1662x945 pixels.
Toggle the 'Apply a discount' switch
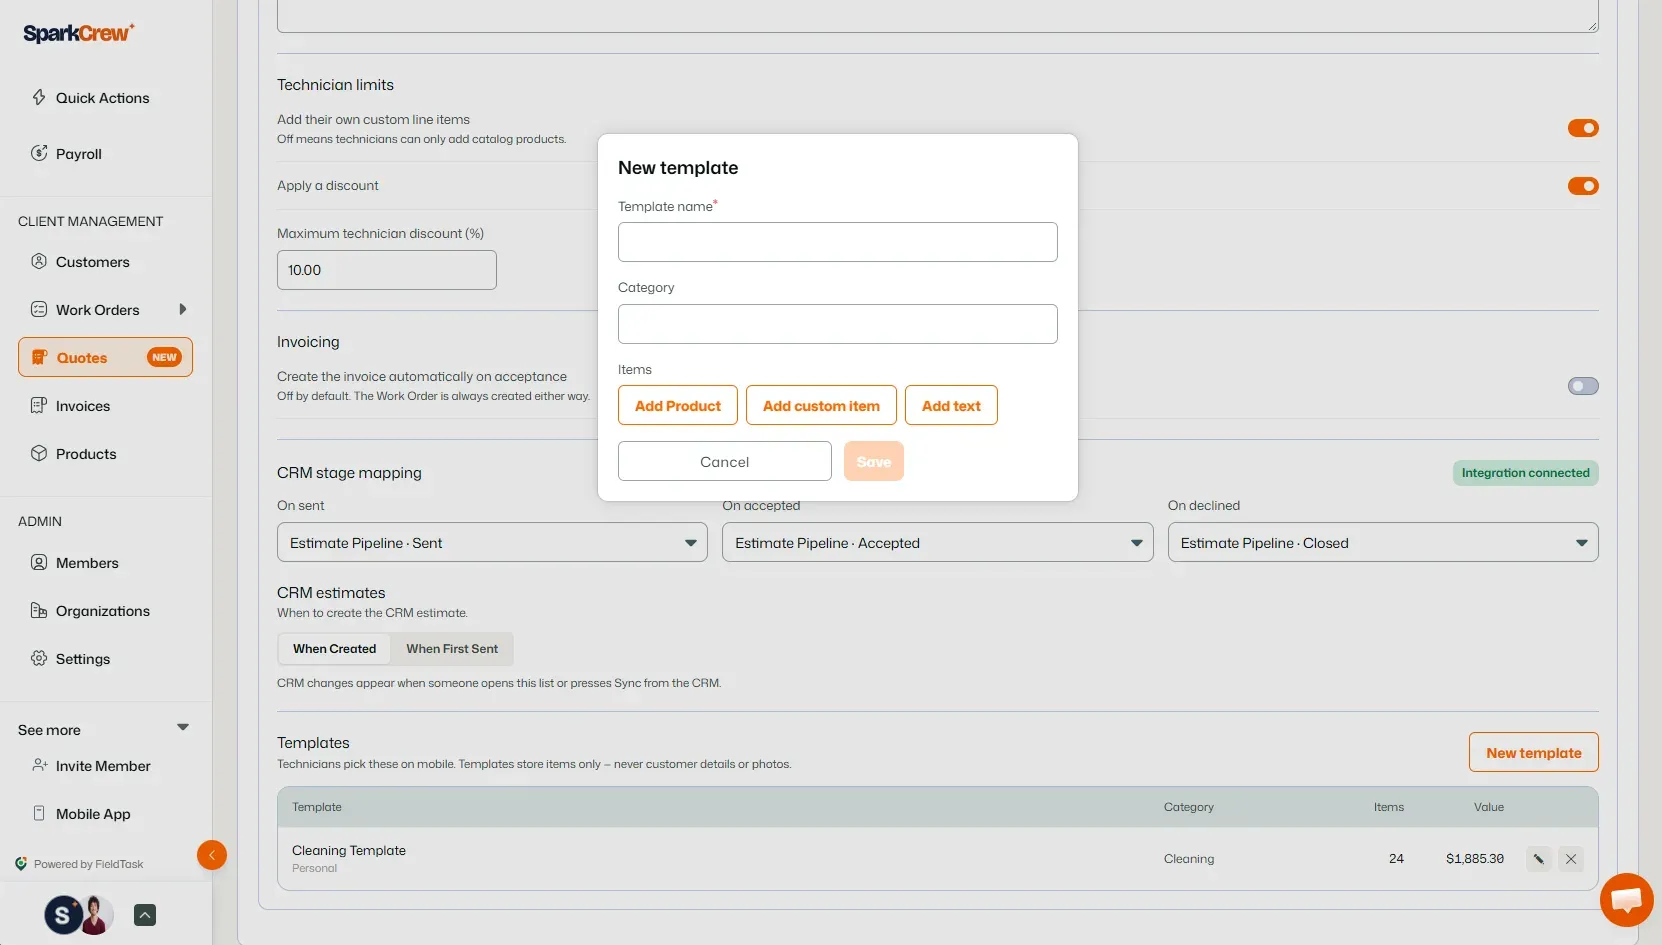pos(1583,186)
